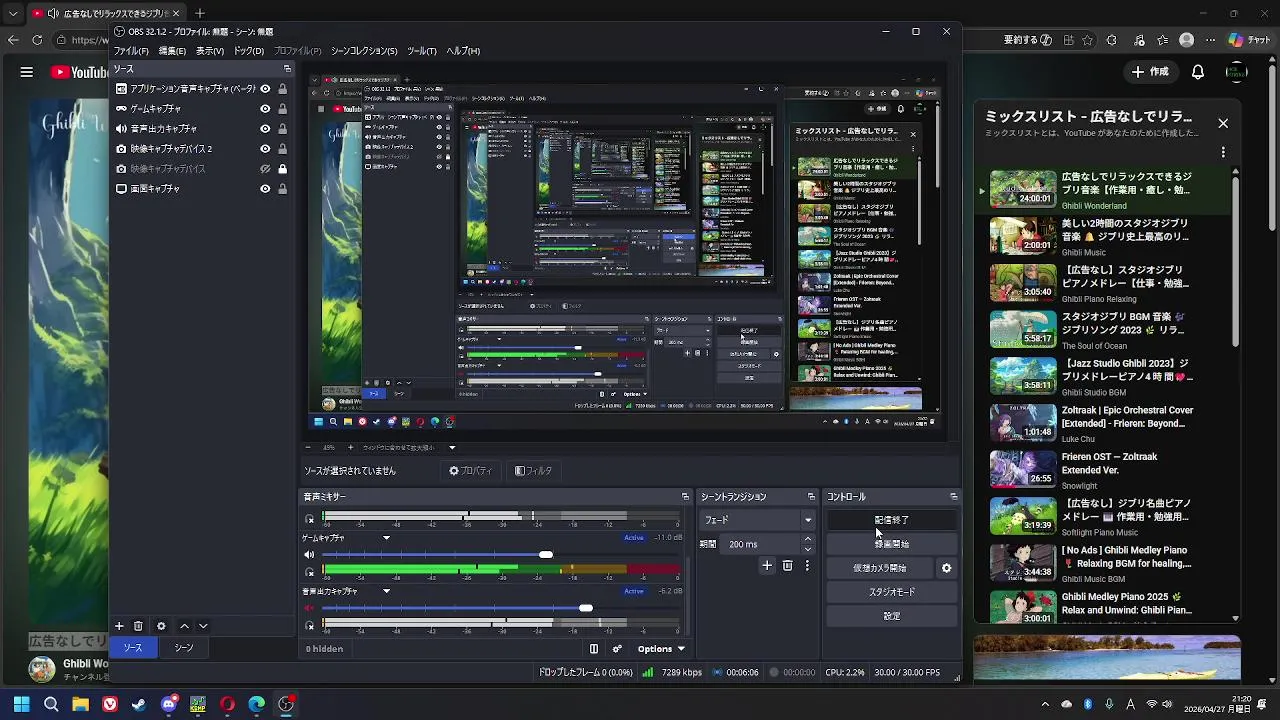Hide the ゲームキャプチャ source
The width and height of the screenshot is (1280, 720).
pos(265,109)
